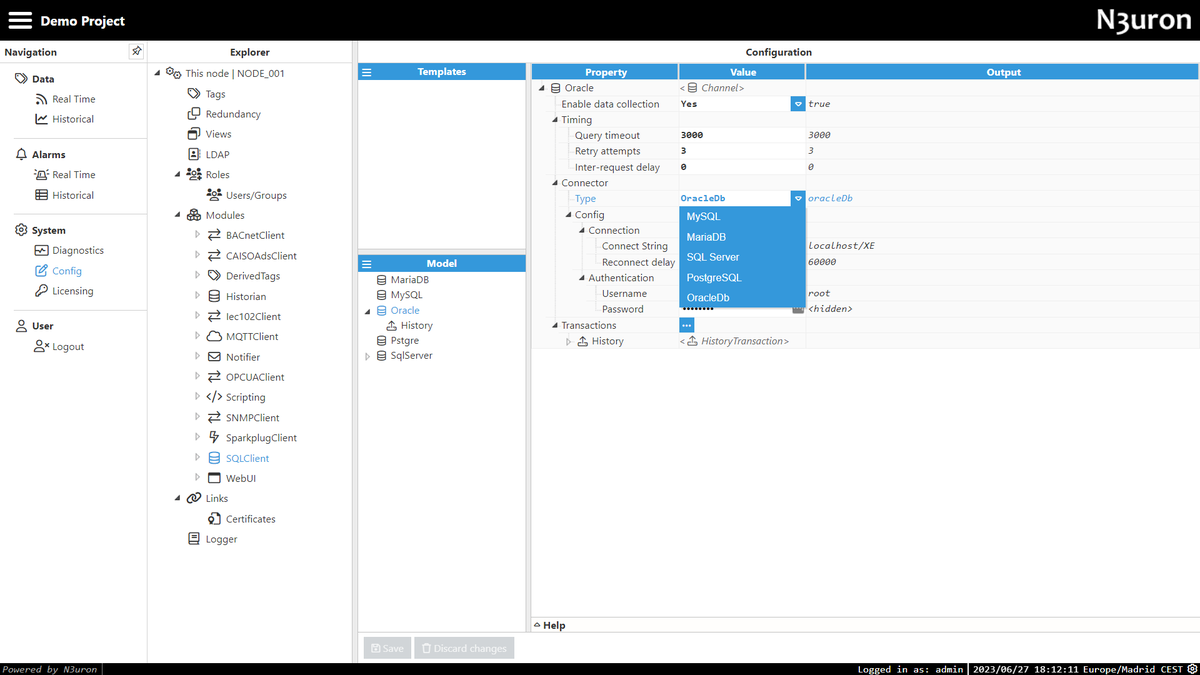Open the Model panel menu icon
This screenshot has height=675, width=1200.
click(367, 264)
